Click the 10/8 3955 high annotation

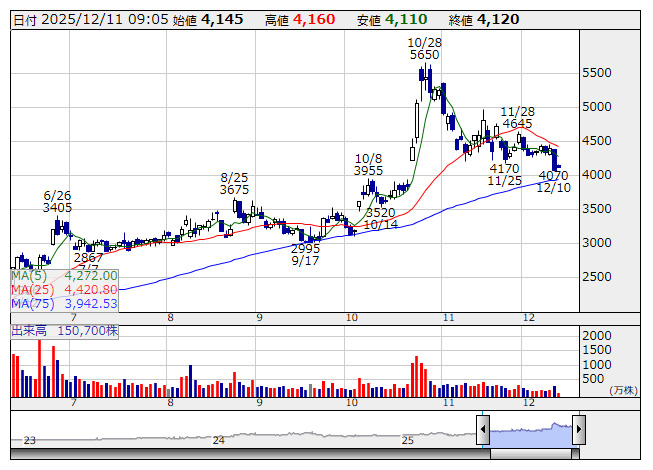click(x=369, y=164)
